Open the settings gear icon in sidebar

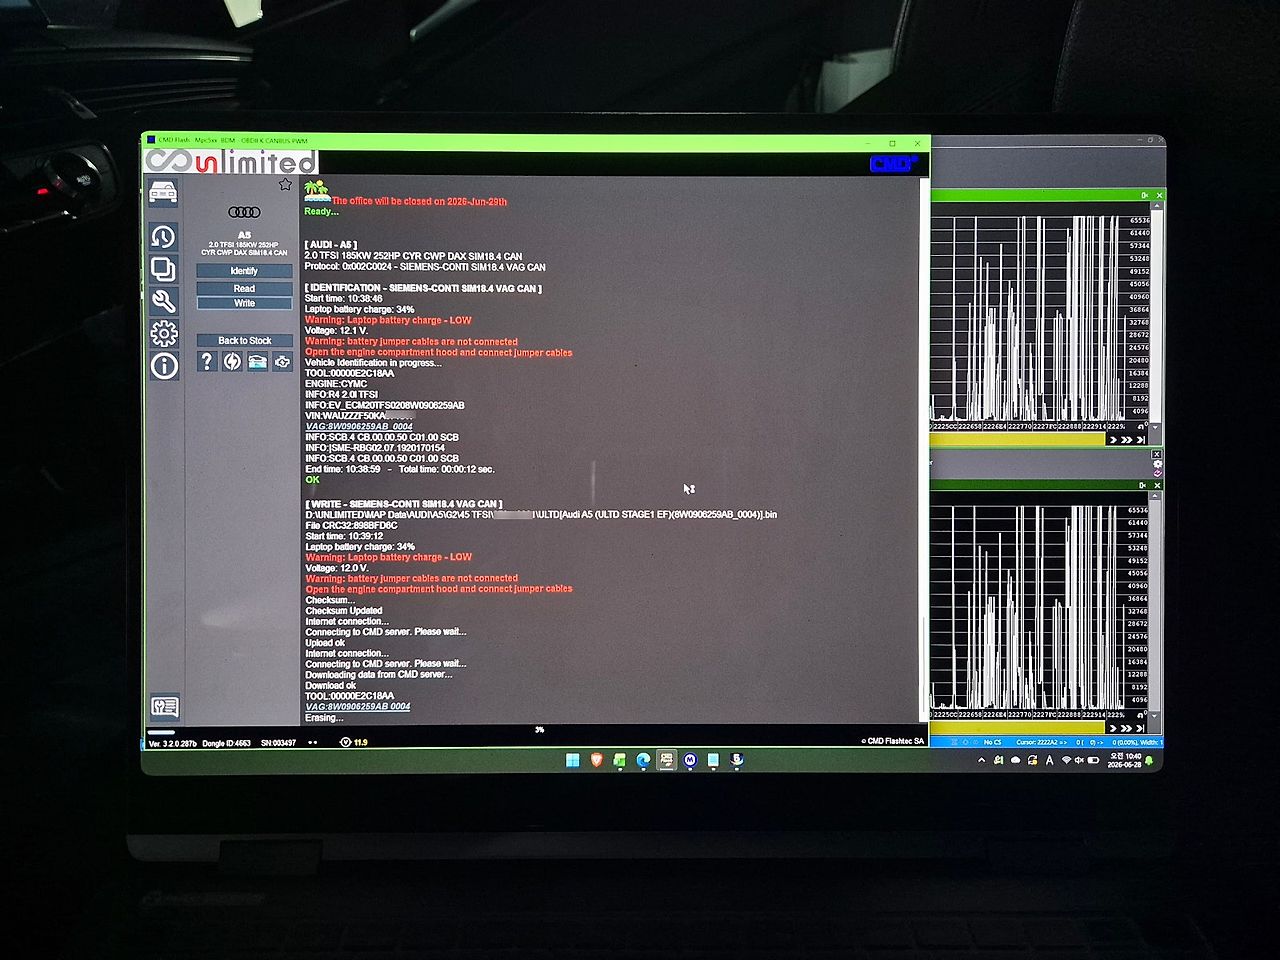point(164,333)
